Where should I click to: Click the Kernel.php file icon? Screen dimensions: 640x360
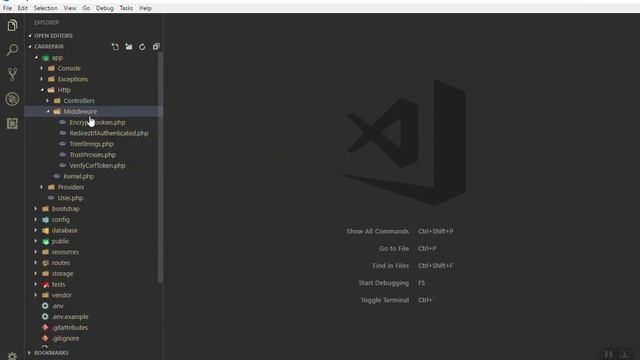[x=57, y=176]
